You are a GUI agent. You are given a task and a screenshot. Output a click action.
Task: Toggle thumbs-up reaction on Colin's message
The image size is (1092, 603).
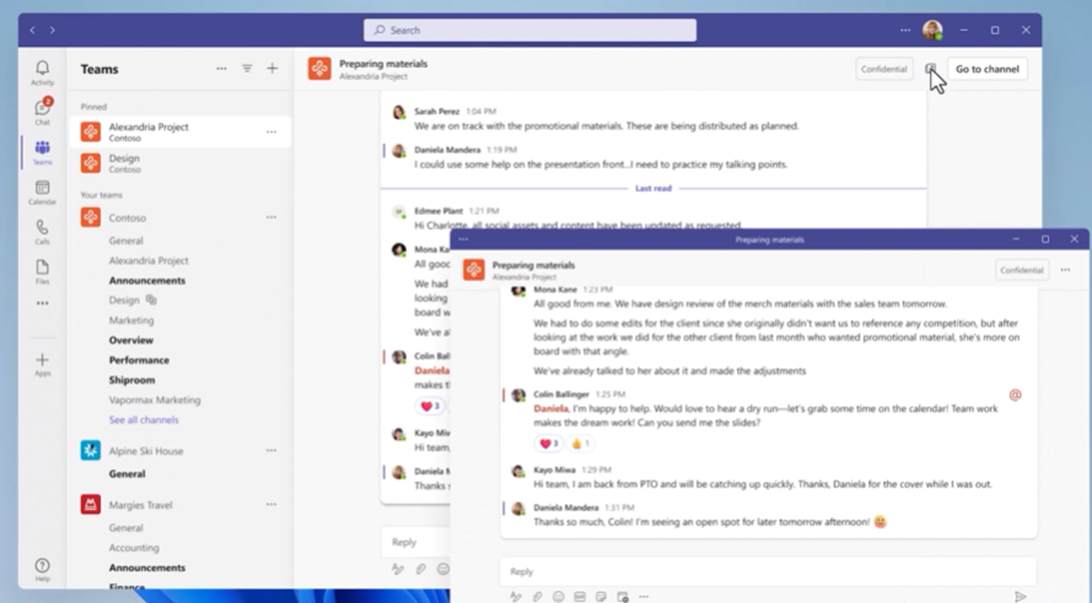tap(580, 444)
